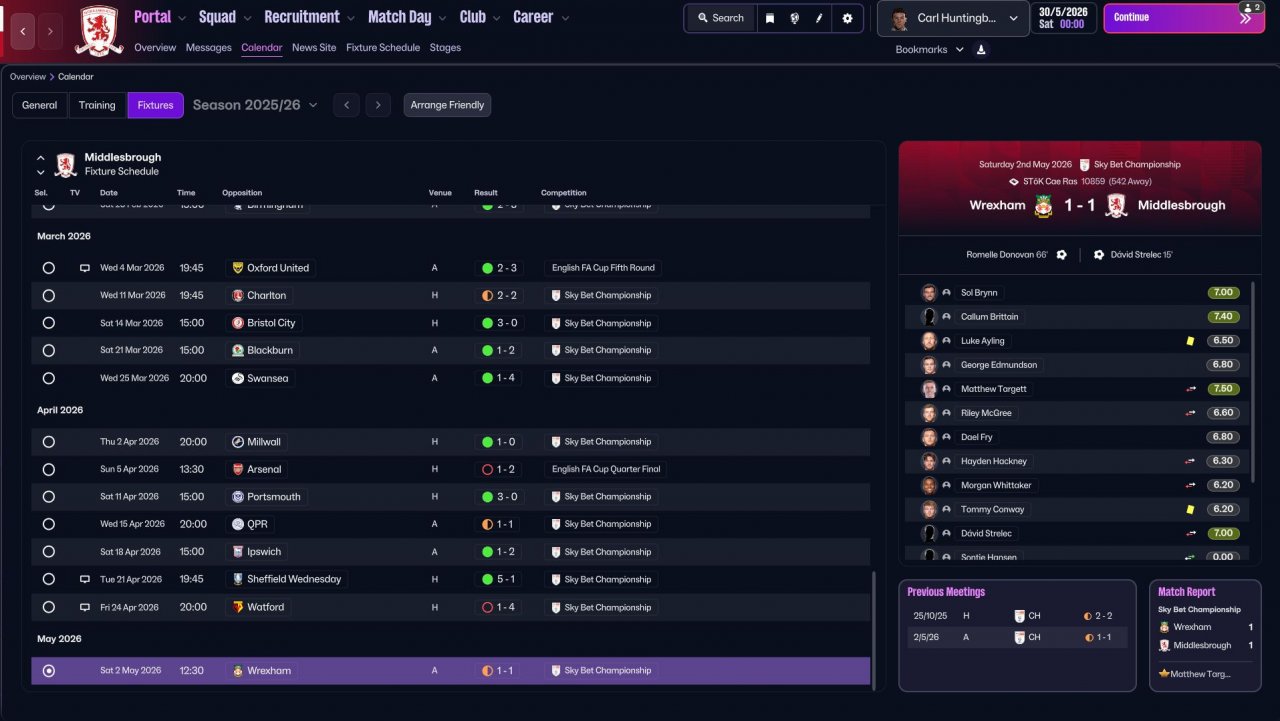This screenshot has width=1280, height=721.
Task: Click the pencil edit icon in the toolbar
Action: 819,18
